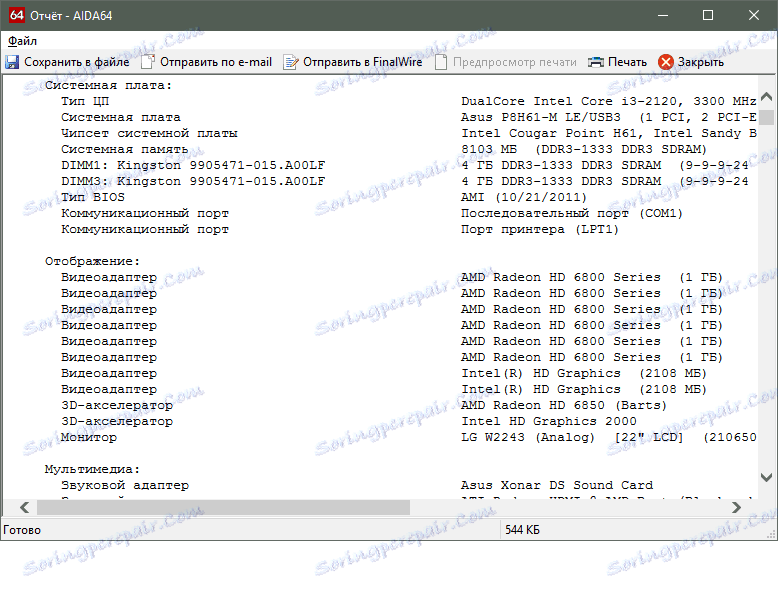Click the DIMM3: Kingston row
Image resolution: width=778 pixels, height=594 pixels.
point(193,181)
